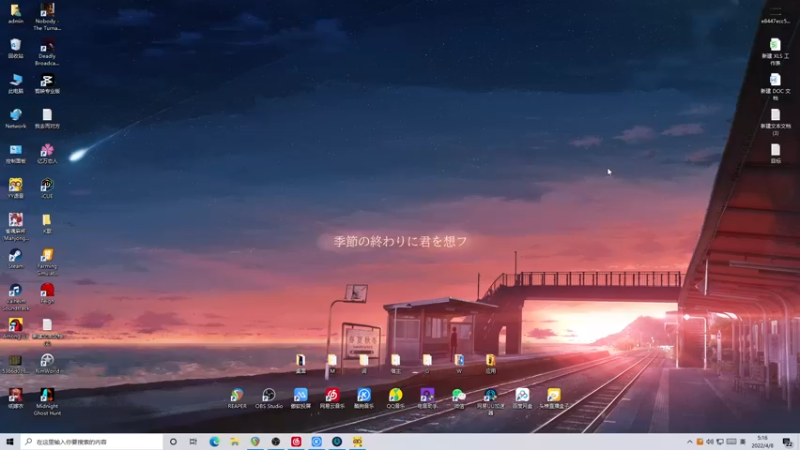Select the OBS Studio desktop shortcut

click(269, 398)
